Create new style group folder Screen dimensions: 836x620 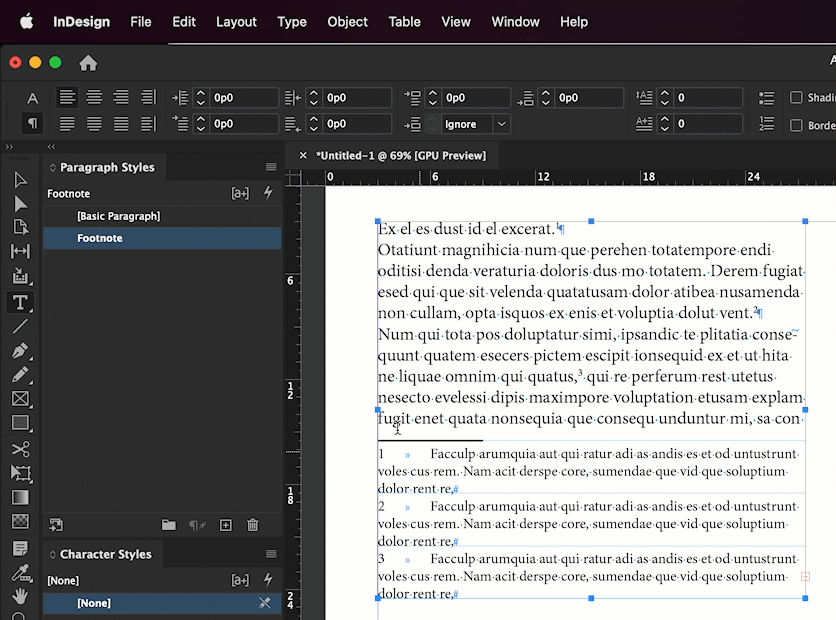pyautogui.click(x=168, y=525)
